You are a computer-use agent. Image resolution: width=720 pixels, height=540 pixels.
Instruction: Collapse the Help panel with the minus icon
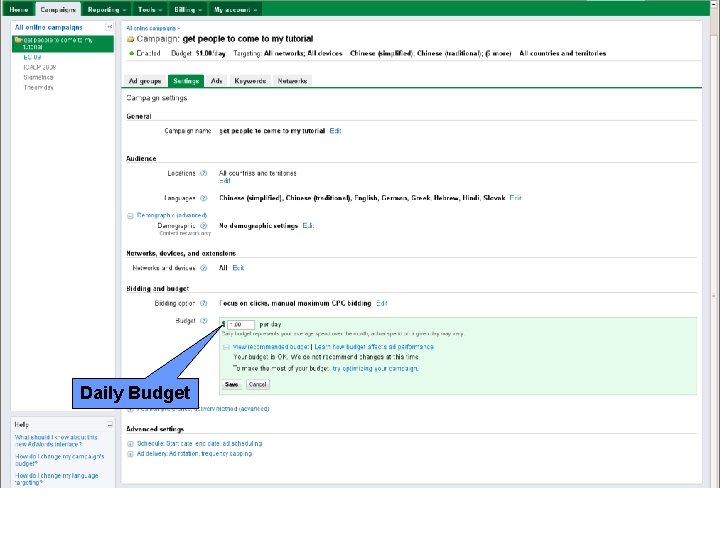click(x=110, y=425)
